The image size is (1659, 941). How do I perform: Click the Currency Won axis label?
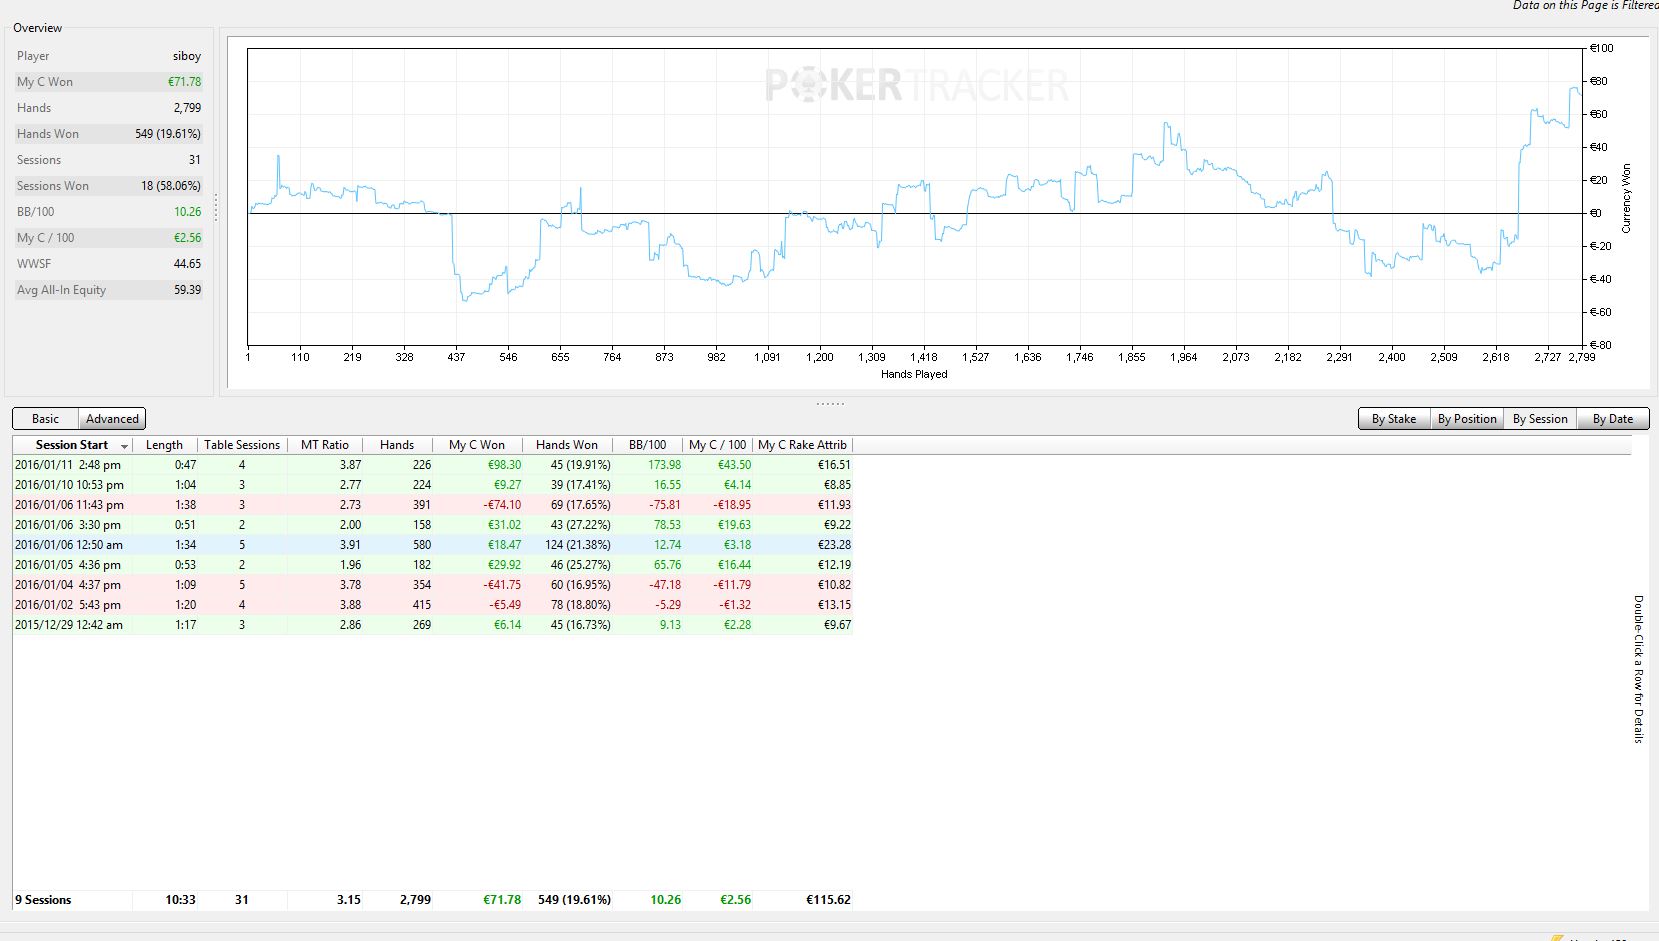(x=1626, y=198)
